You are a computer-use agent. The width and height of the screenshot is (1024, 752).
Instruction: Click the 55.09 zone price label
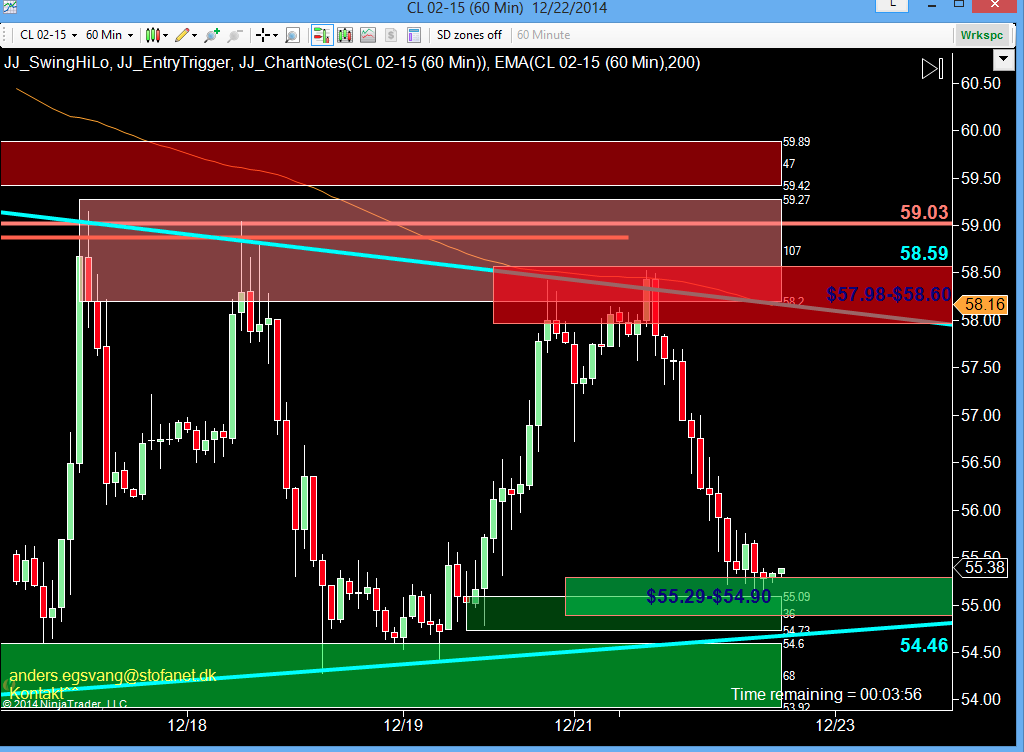pos(796,597)
